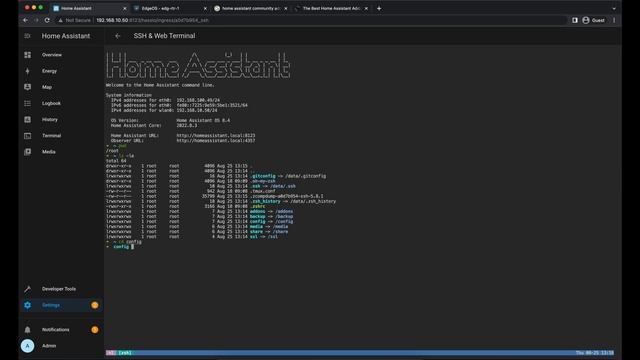Click the addons symlink entry

(x=258, y=211)
